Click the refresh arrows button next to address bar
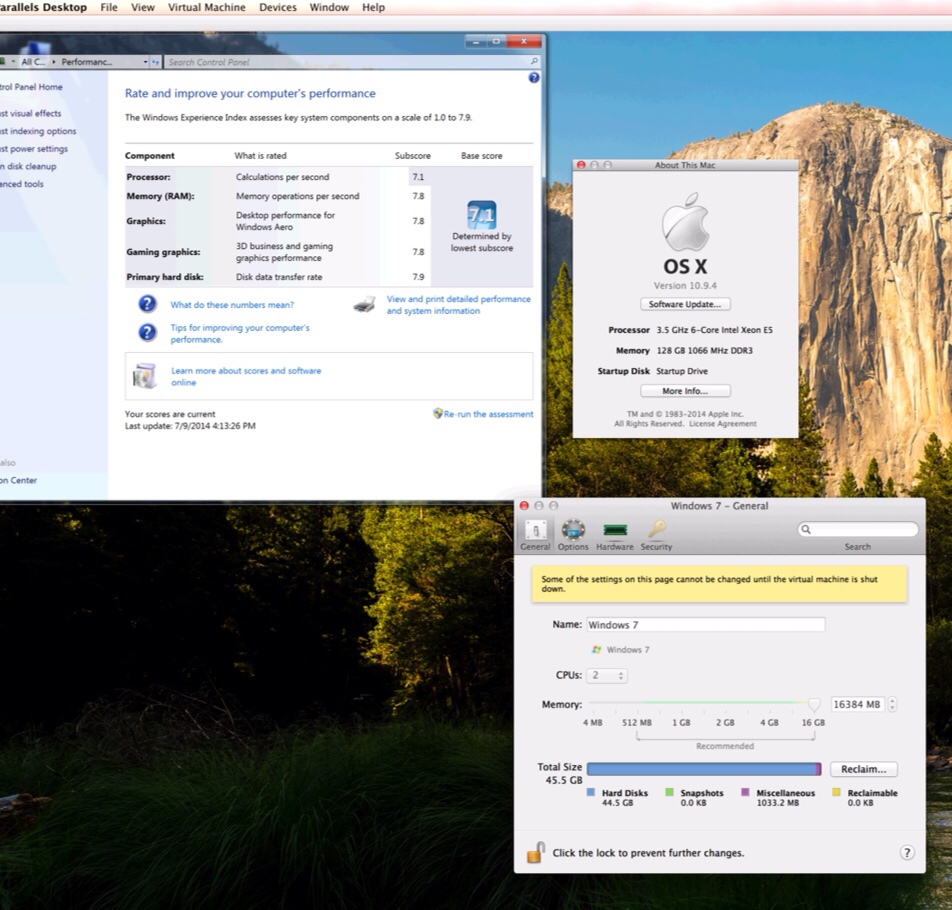The image size is (952, 910). 155,62
